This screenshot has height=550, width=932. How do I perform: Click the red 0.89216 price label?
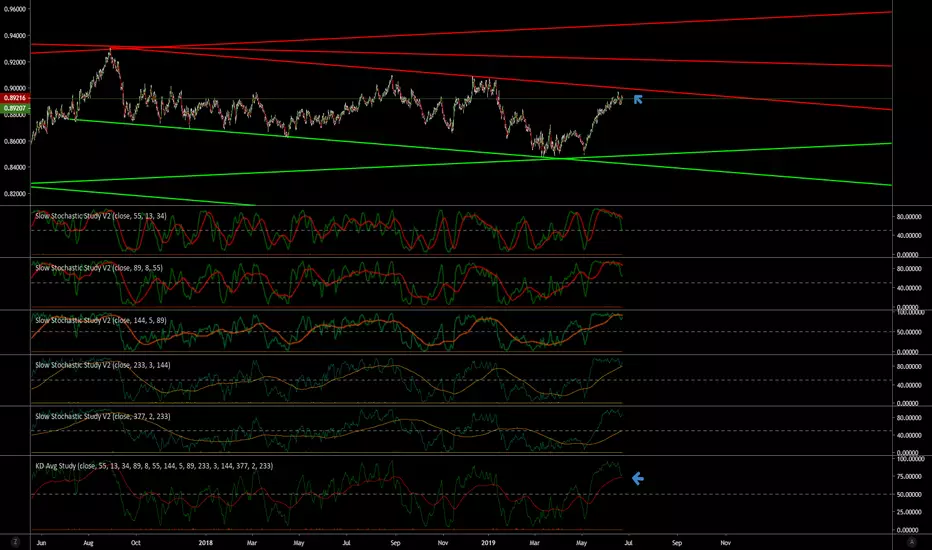[15, 98]
